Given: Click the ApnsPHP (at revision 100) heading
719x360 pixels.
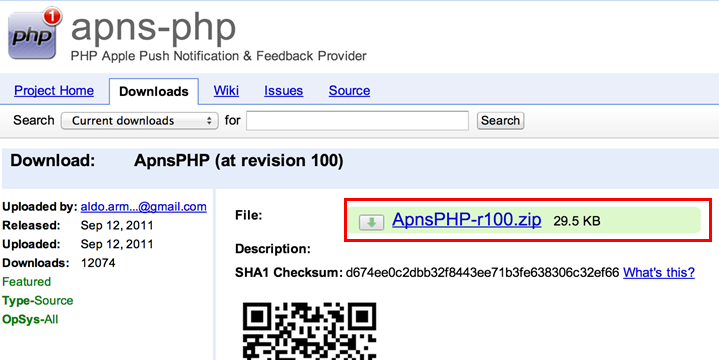Looking at the screenshot, I should [x=238, y=161].
